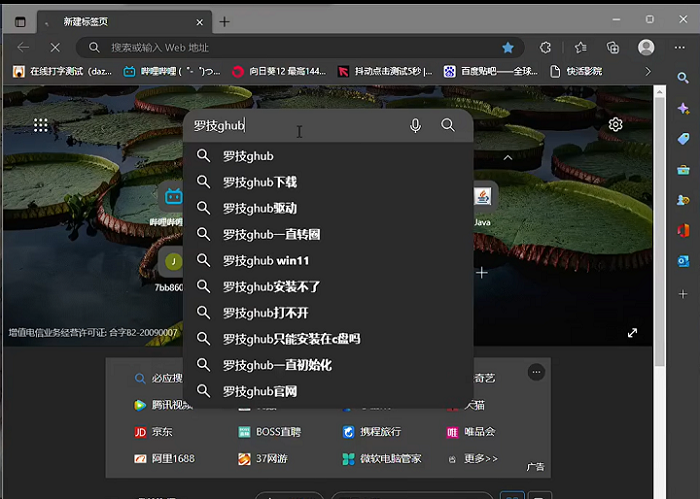Select the suggestion 罗技ghub安装不了

click(x=328, y=287)
